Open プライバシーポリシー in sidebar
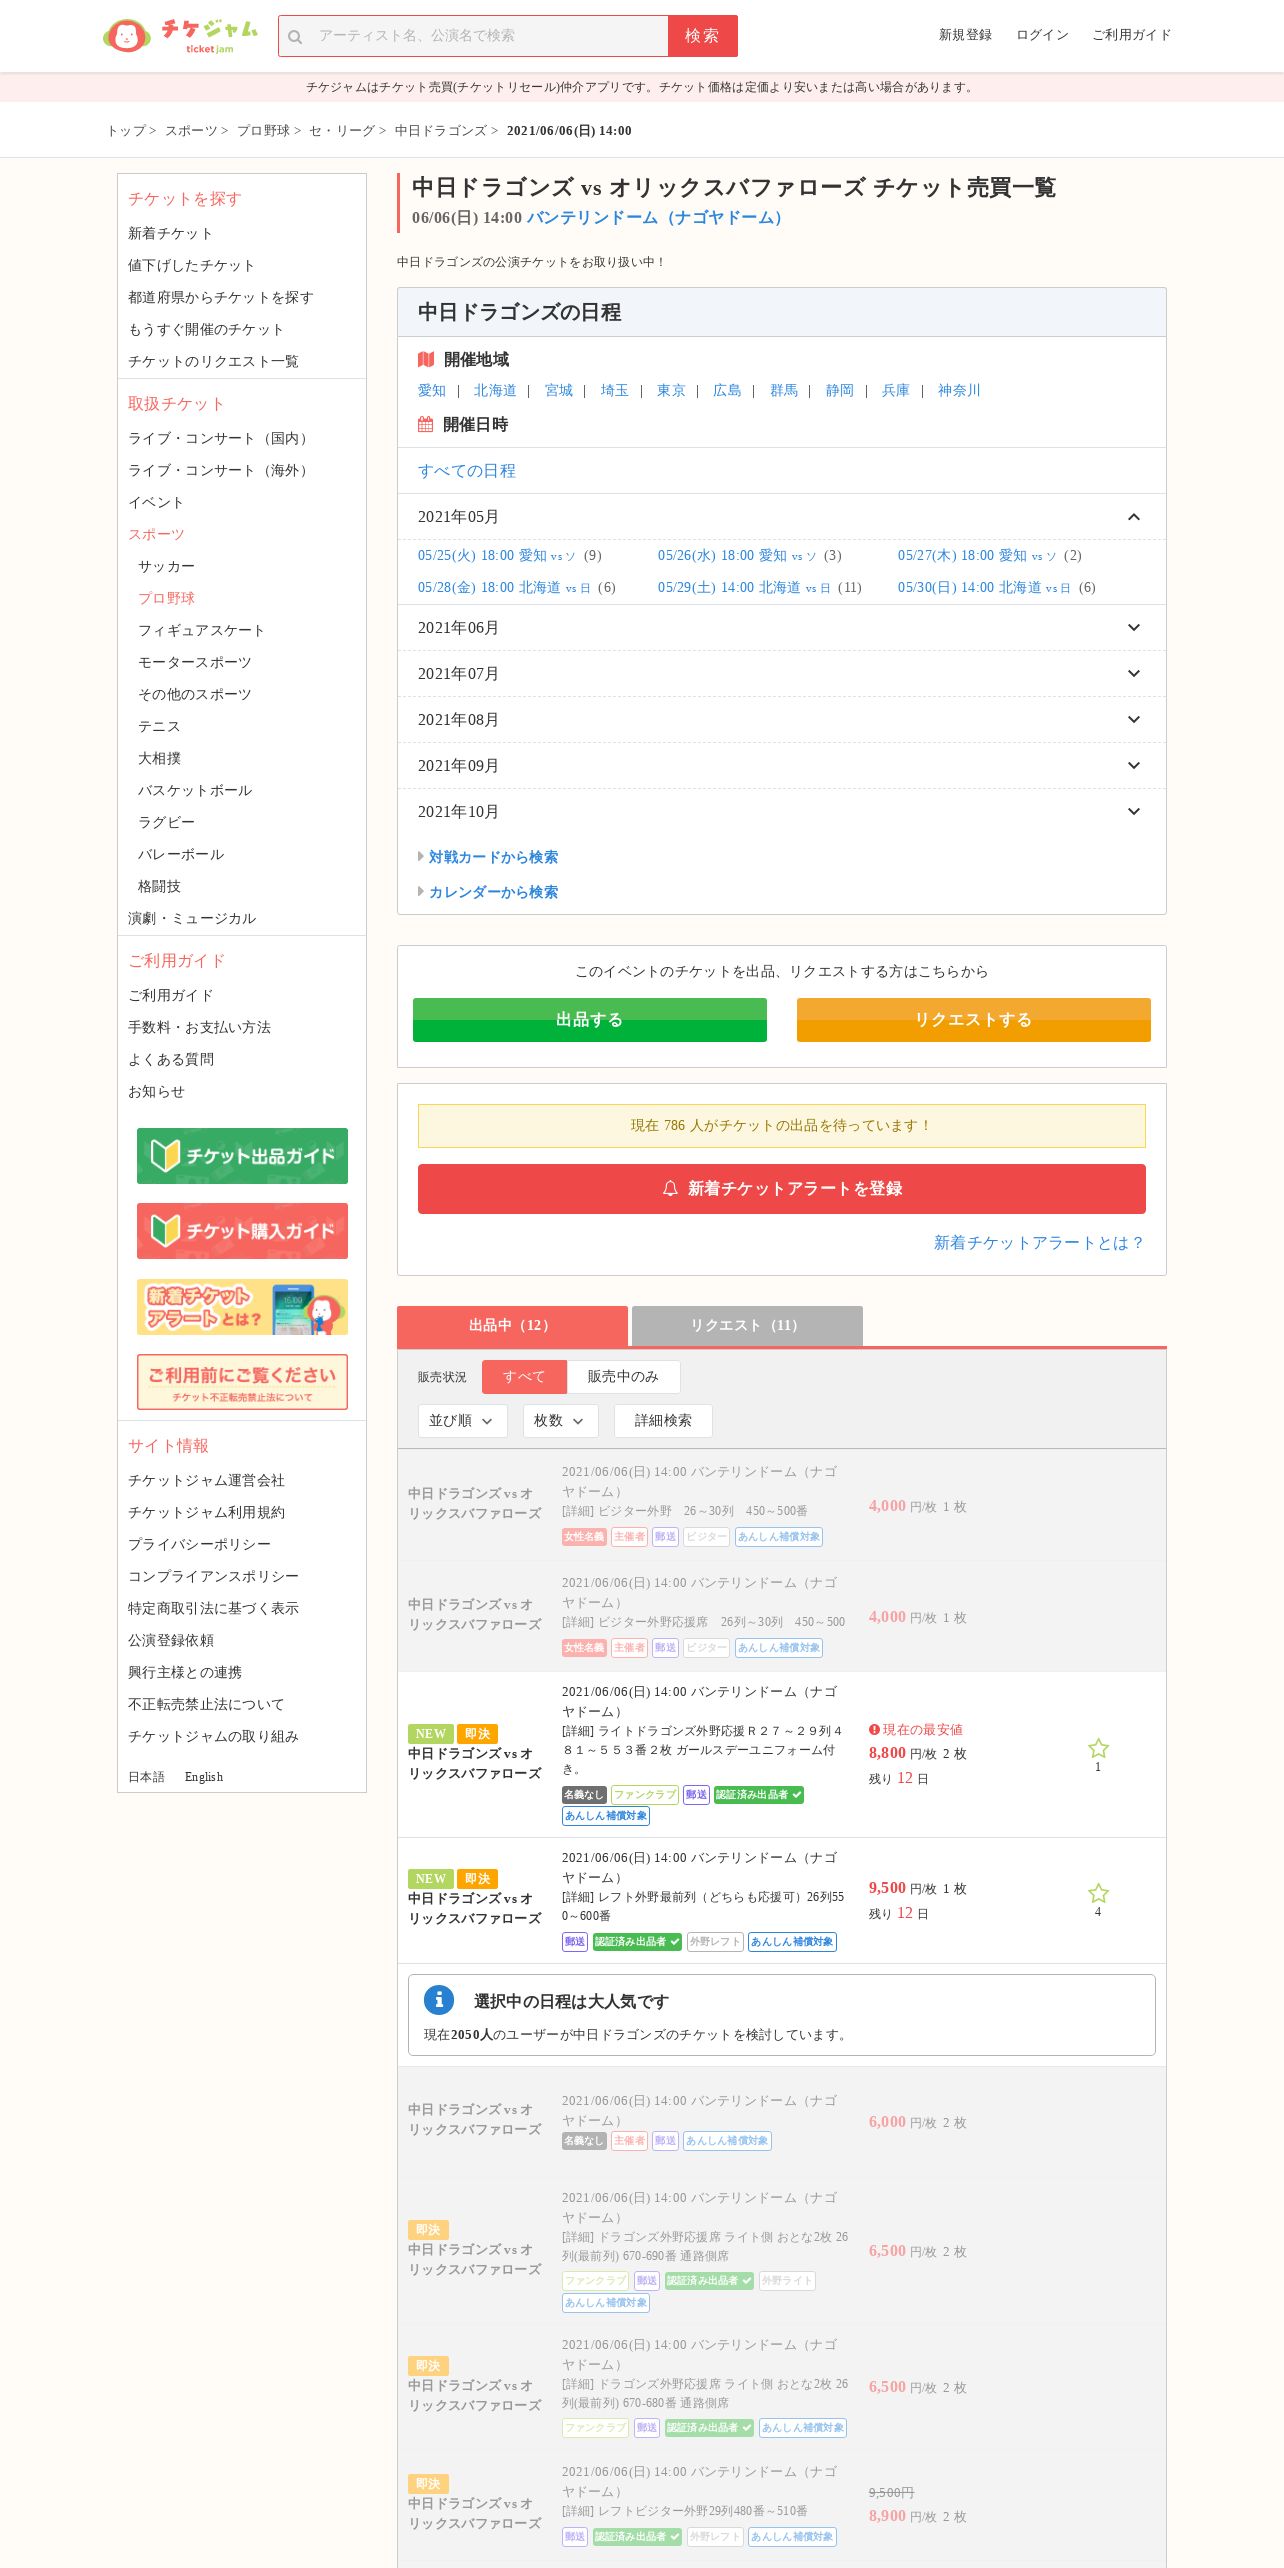Viewport: 1284px width, 2568px height. pyautogui.click(x=199, y=1545)
